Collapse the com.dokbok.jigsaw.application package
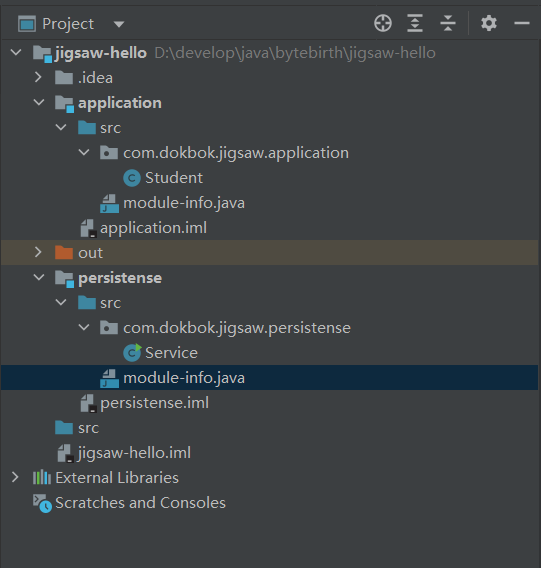 [84, 153]
